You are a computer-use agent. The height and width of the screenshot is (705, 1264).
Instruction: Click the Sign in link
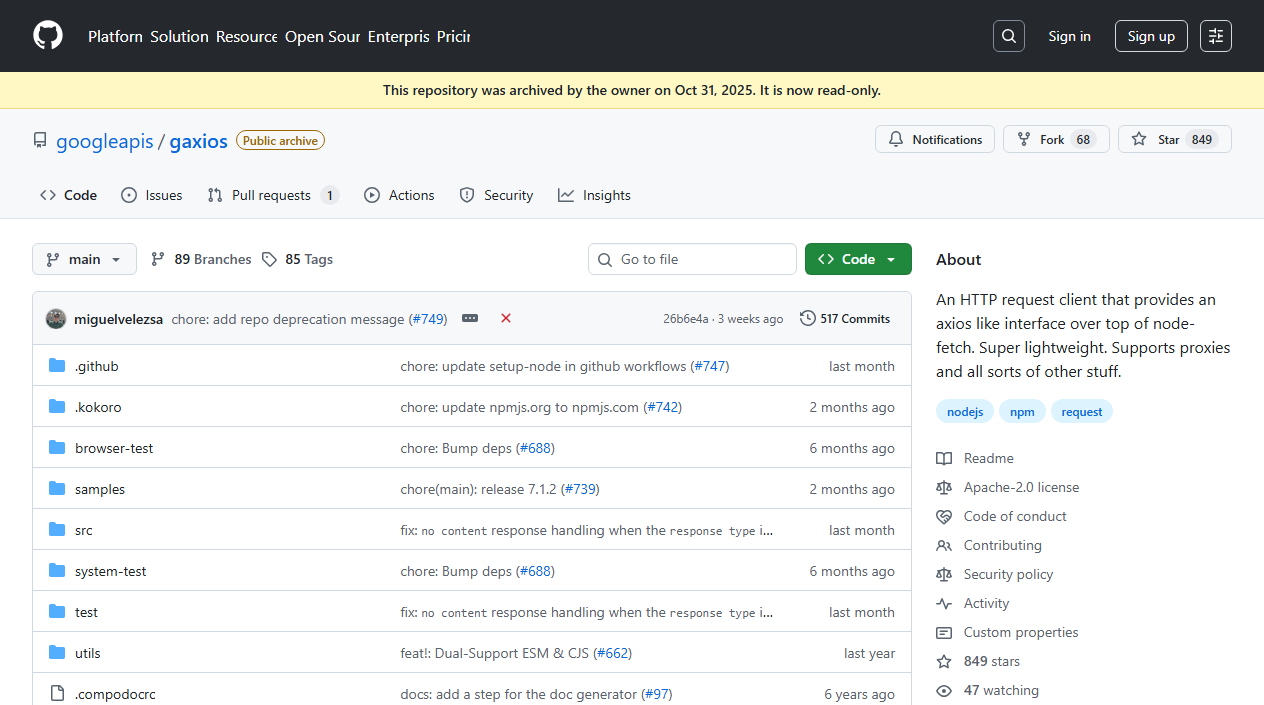1070,36
